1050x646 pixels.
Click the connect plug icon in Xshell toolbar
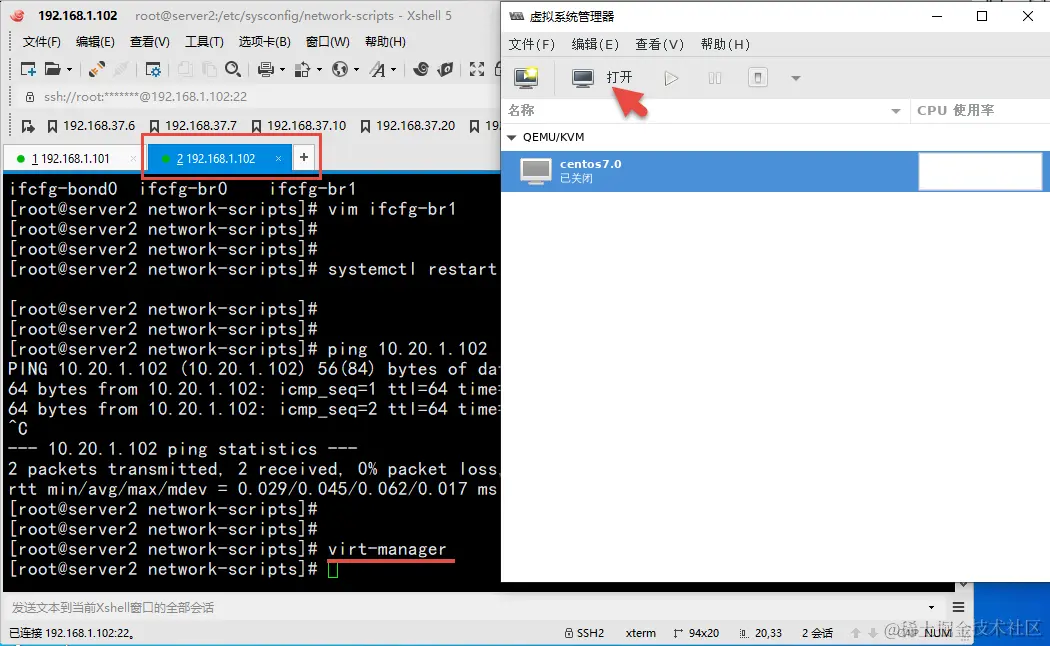[x=96, y=69]
